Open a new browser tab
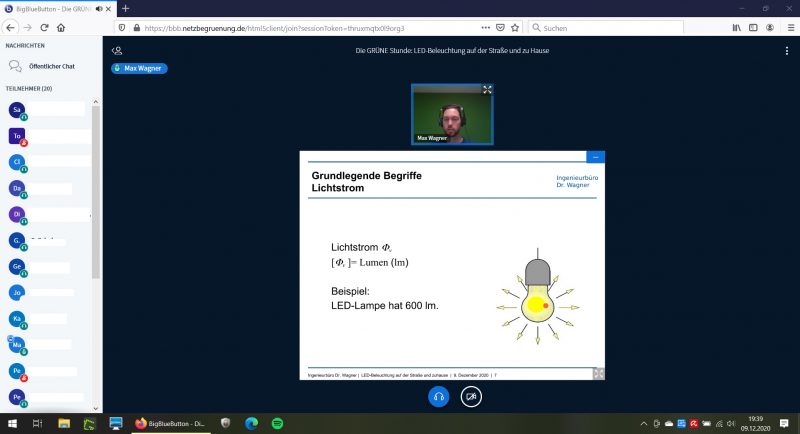Viewport: 800px width, 434px height. 126,8
